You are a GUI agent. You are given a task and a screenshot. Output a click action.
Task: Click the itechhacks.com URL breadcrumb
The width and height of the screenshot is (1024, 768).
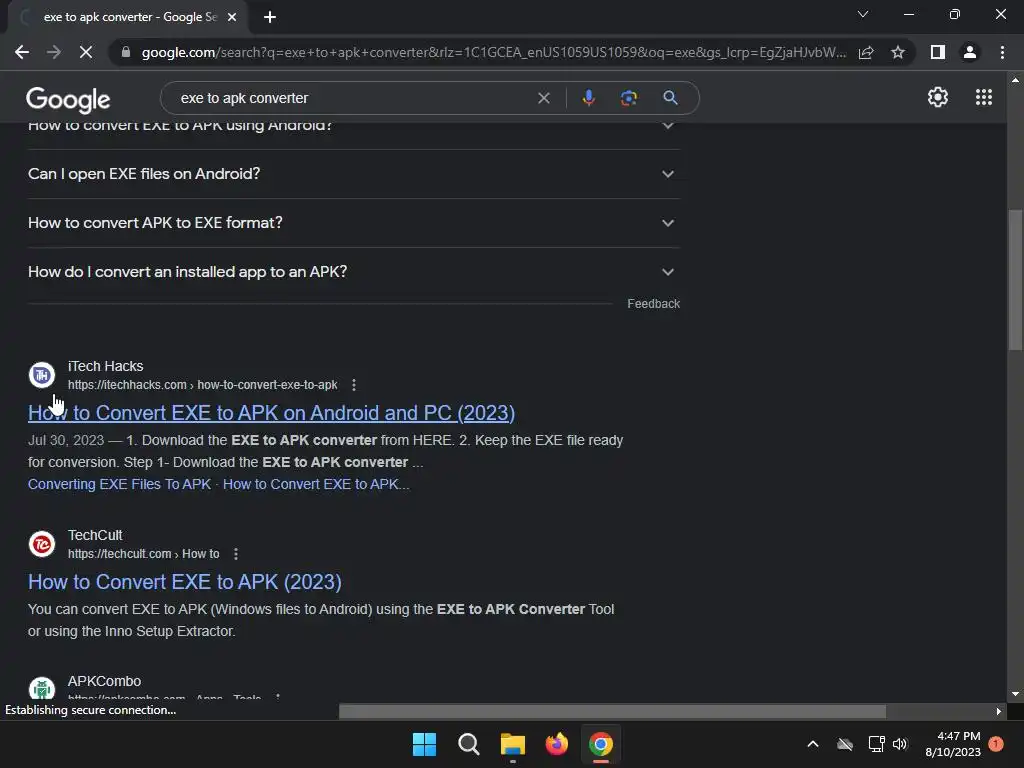[202, 385]
